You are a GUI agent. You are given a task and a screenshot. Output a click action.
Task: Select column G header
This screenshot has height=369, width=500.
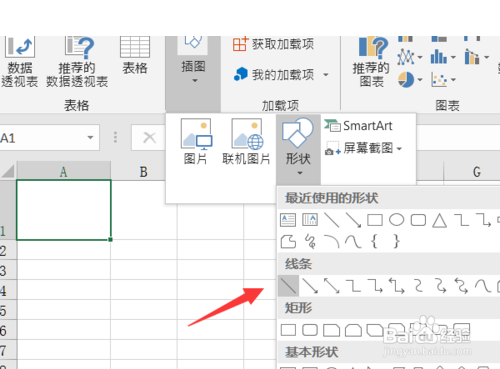[x=477, y=172]
